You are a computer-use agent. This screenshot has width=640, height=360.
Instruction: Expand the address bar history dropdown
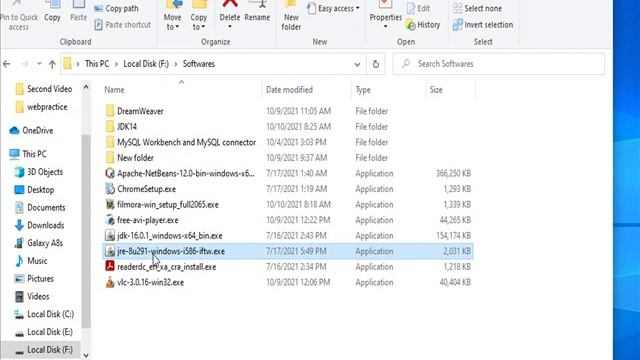357,64
